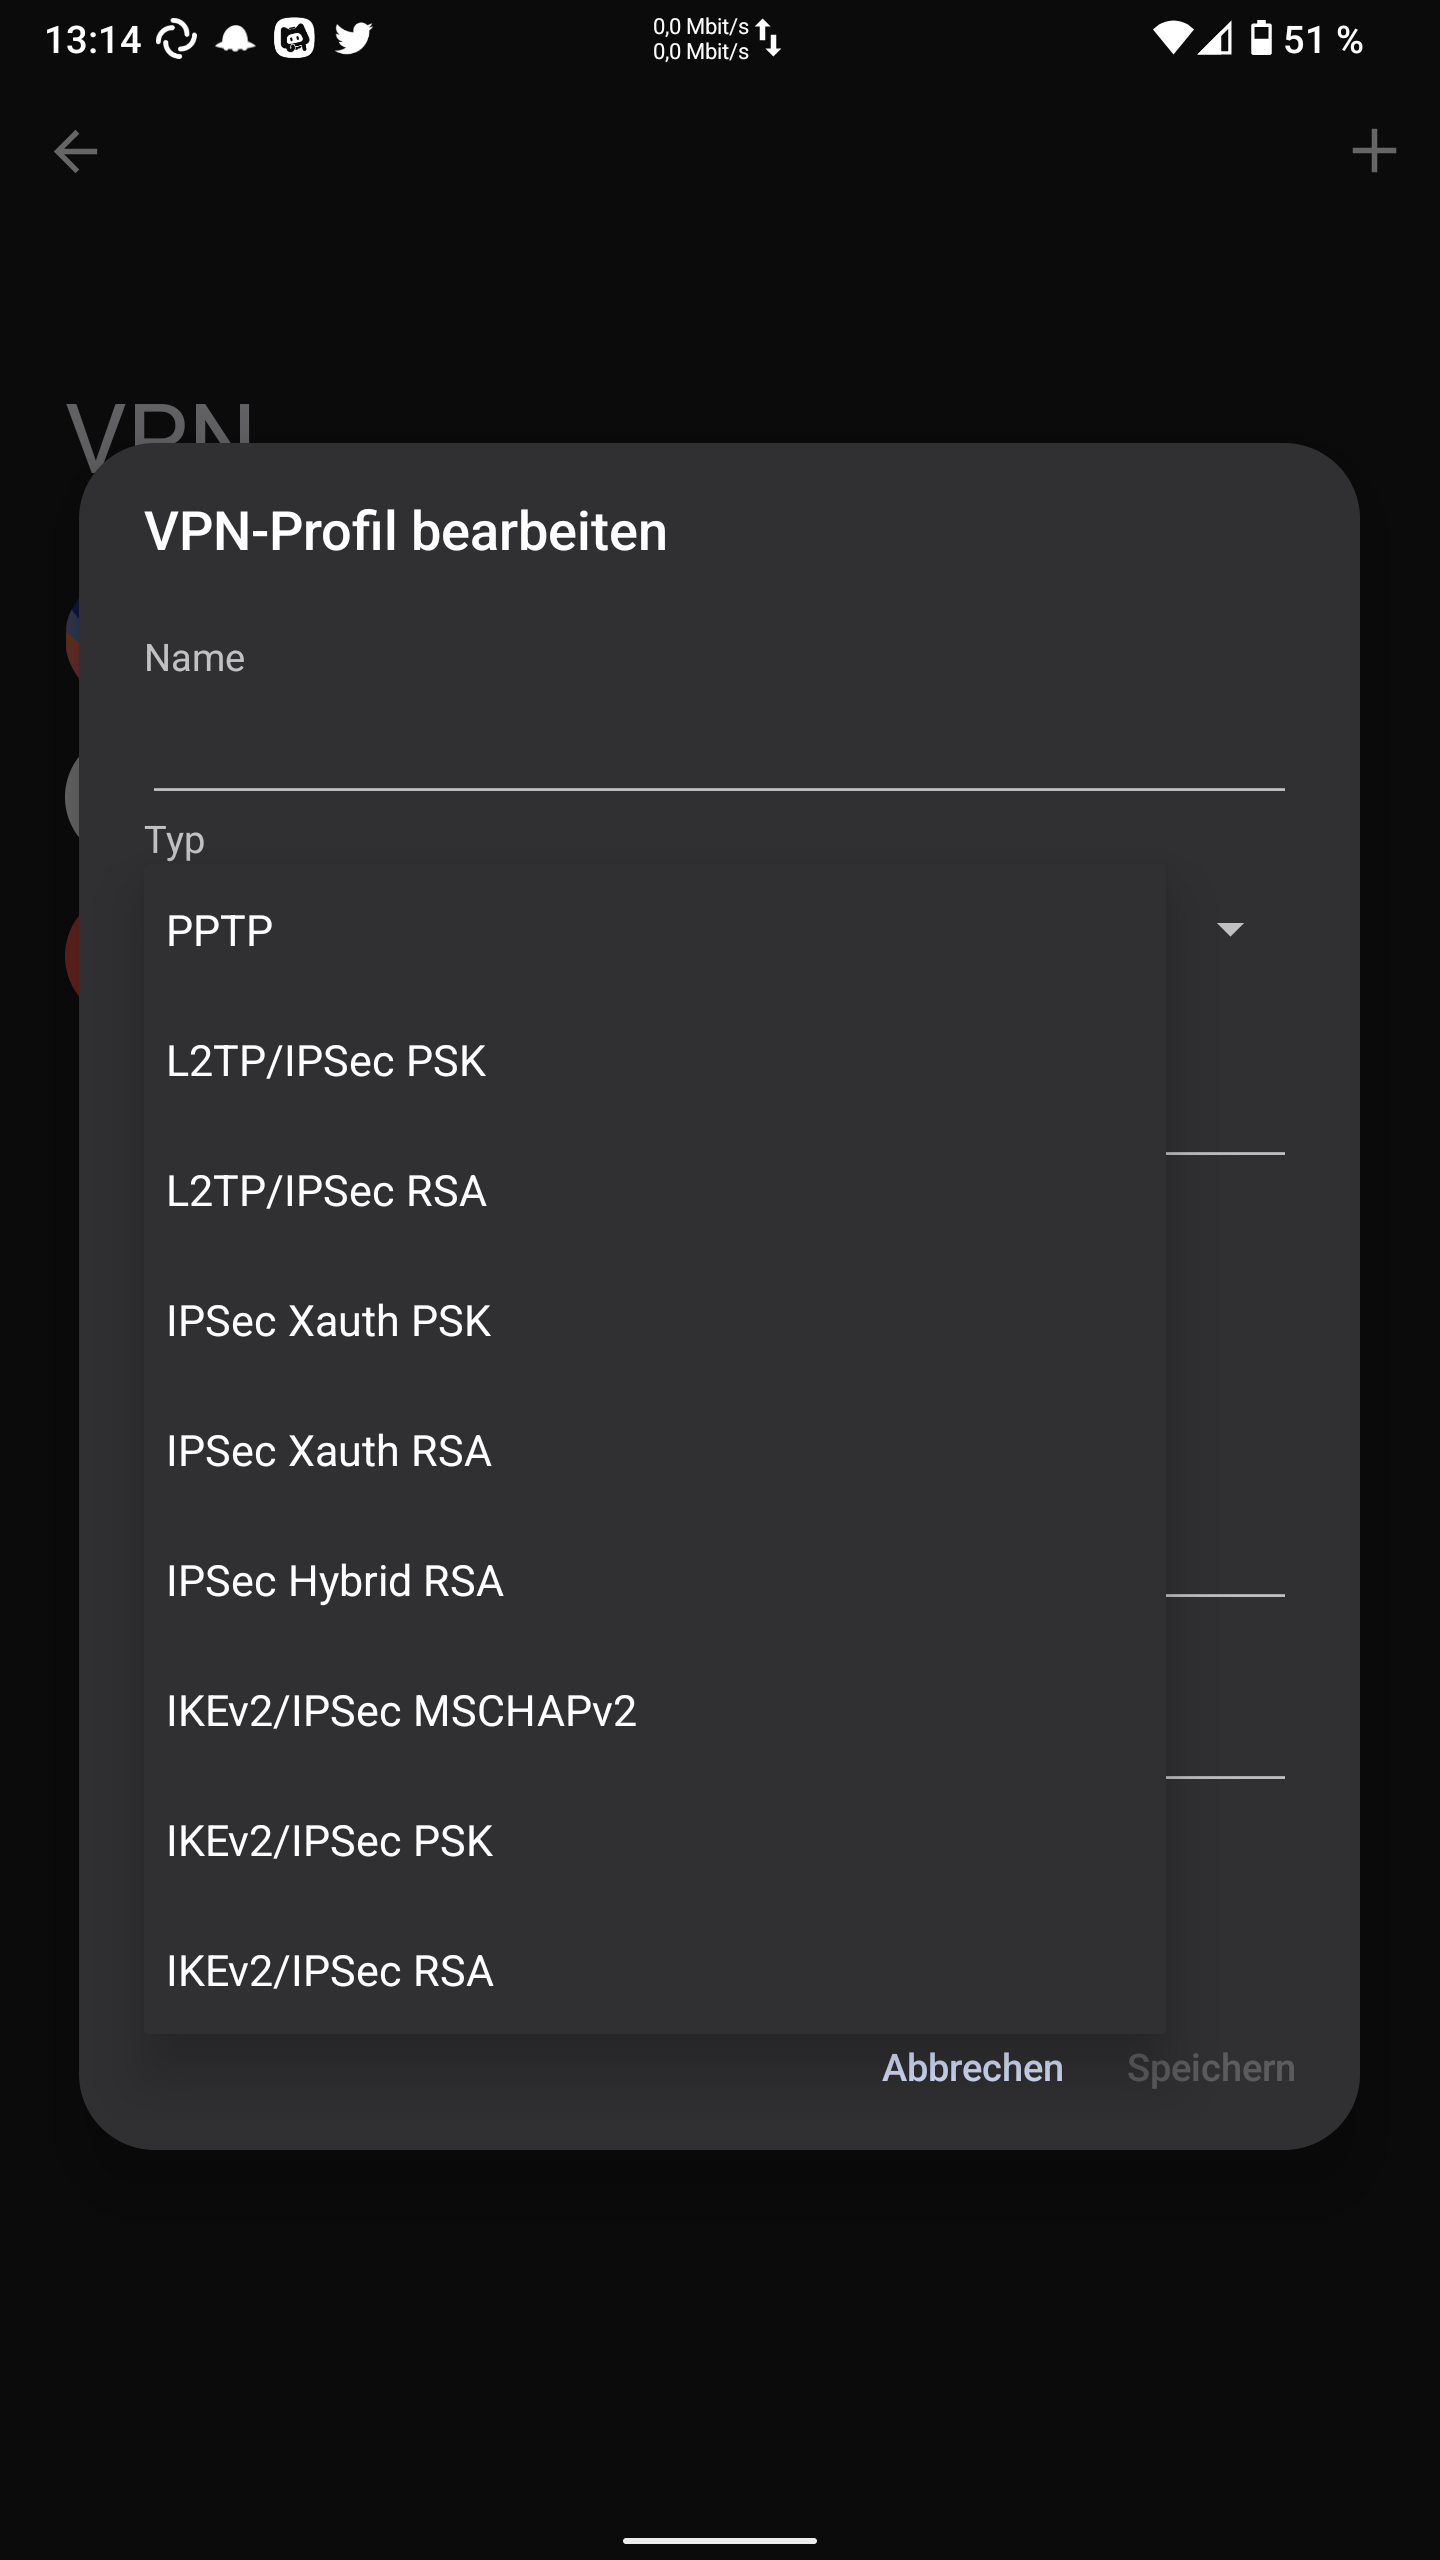Cancel editing with Abbrechen button
The image size is (1440, 2560).
[972, 2067]
